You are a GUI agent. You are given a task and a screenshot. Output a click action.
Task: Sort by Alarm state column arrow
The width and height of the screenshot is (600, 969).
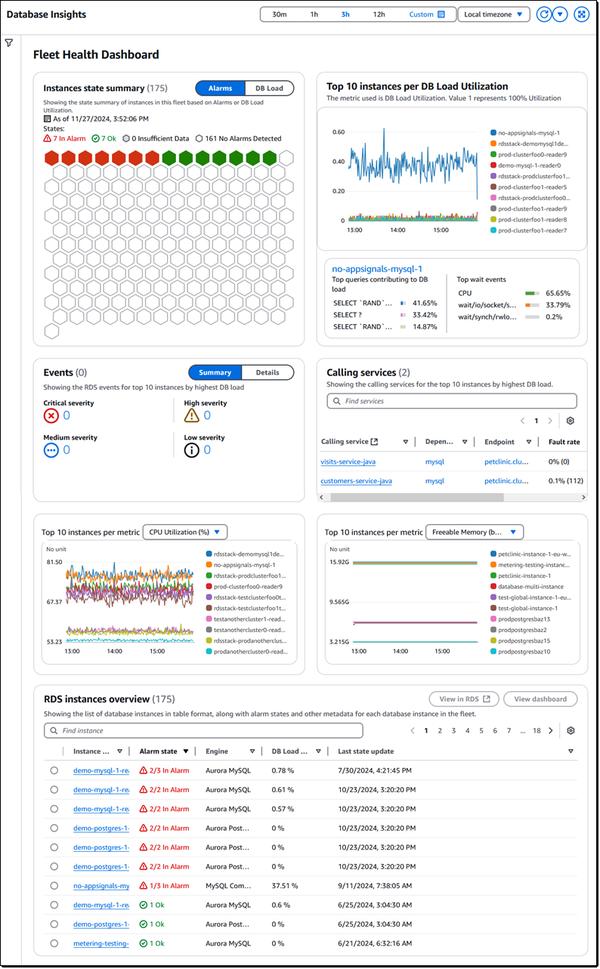(x=185, y=751)
